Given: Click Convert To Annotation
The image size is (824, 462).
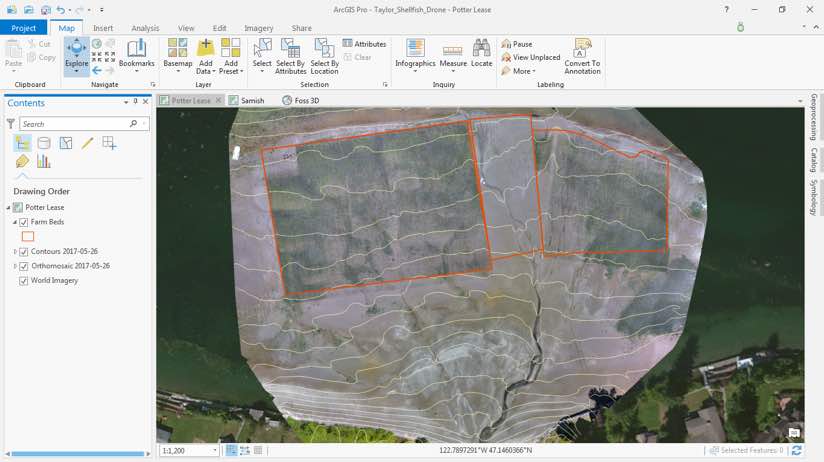Looking at the screenshot, I should tap(582, 56).
